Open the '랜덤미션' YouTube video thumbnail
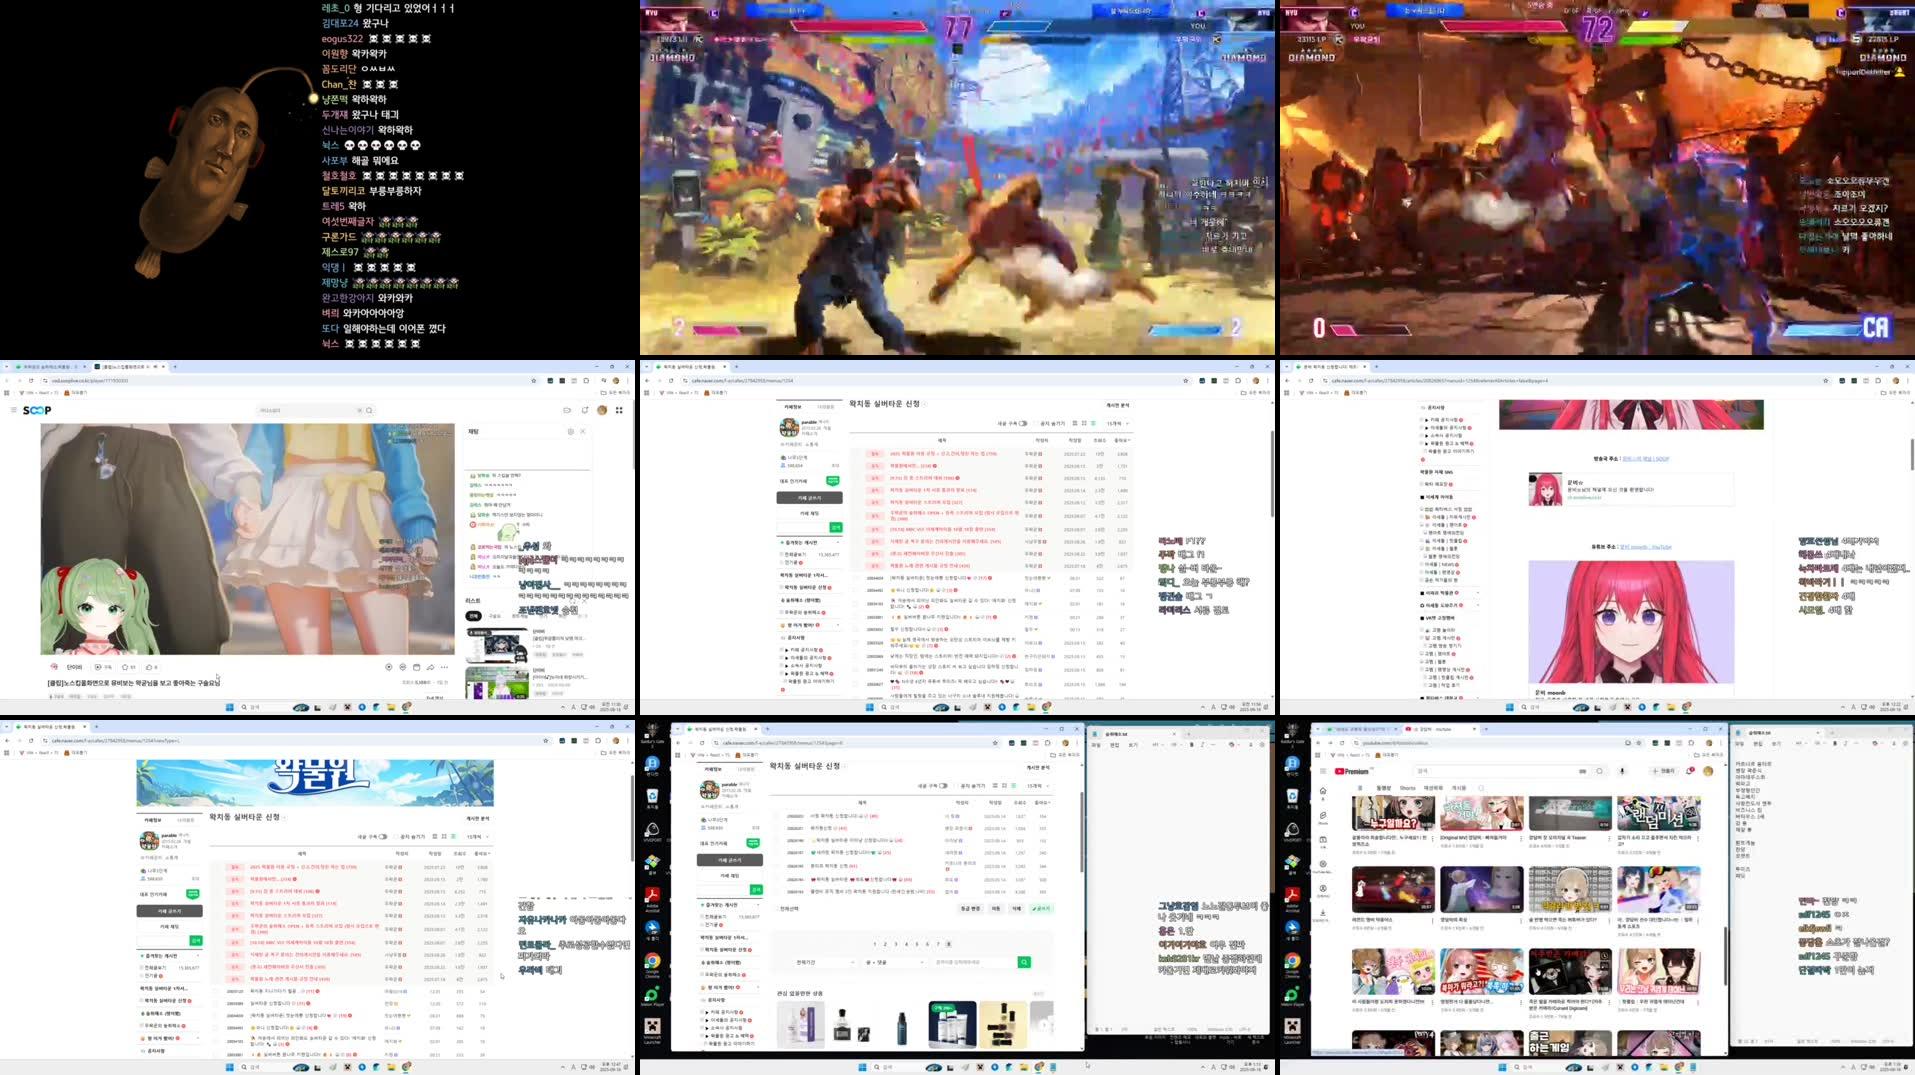1915x1075 pixels. click(x=1659, y=813)
